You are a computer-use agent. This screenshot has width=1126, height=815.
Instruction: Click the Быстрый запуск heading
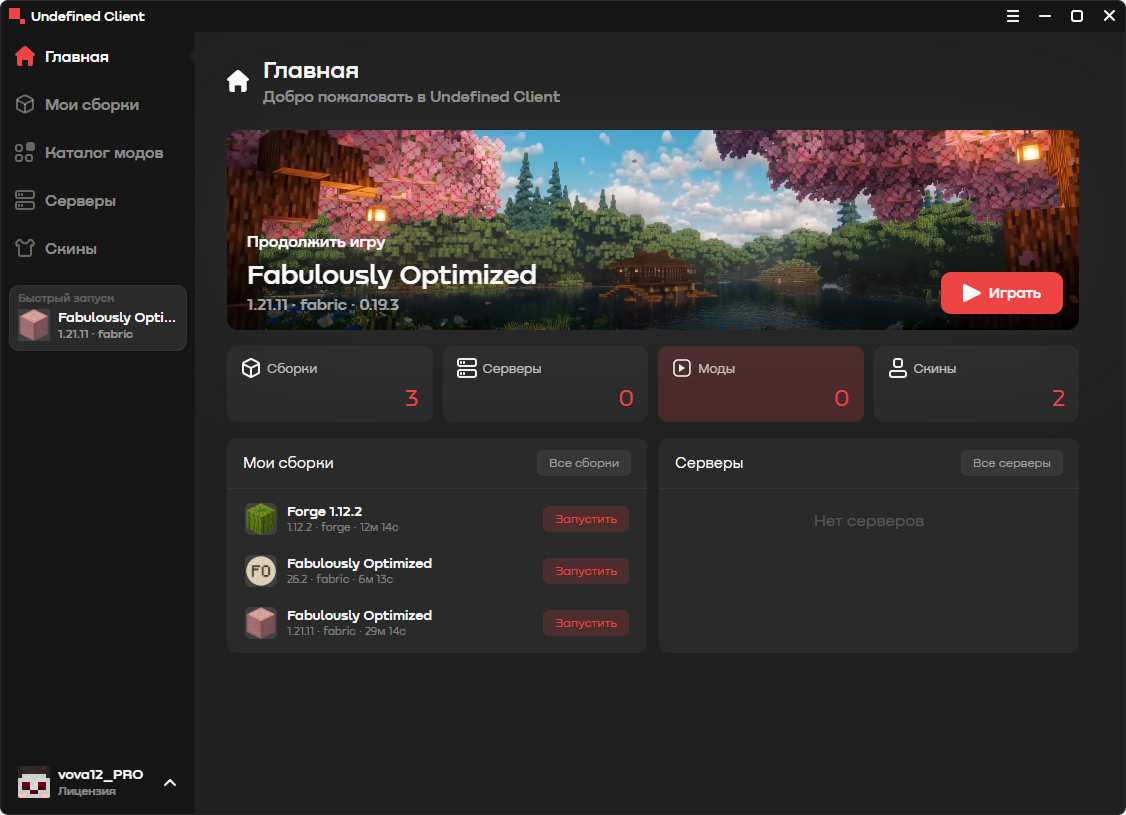click(x=66, y=298)
